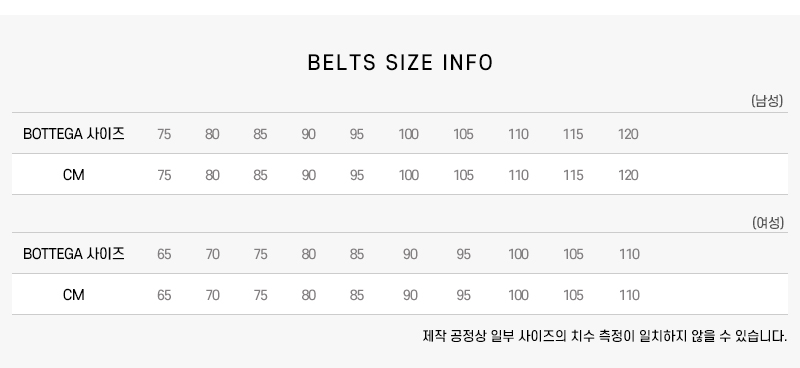Click the BELTS SIZE INFO heading

click(x=401, y=63)
